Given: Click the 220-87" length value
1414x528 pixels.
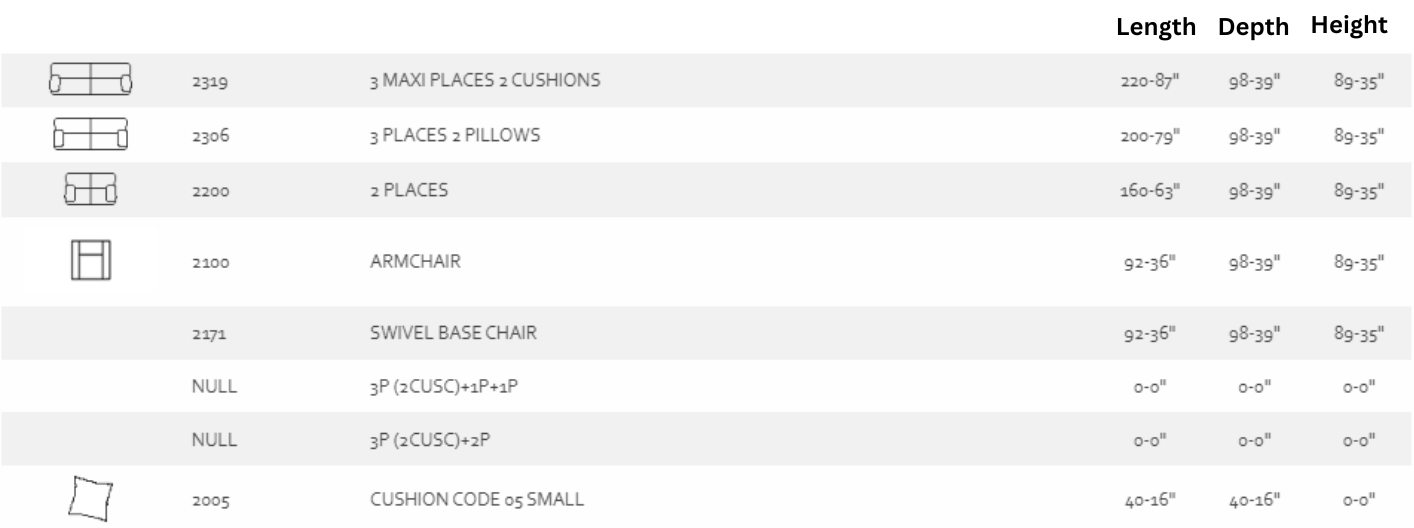Looking at the screenshot, I should pyautogui.click(x=1150, y=82).
